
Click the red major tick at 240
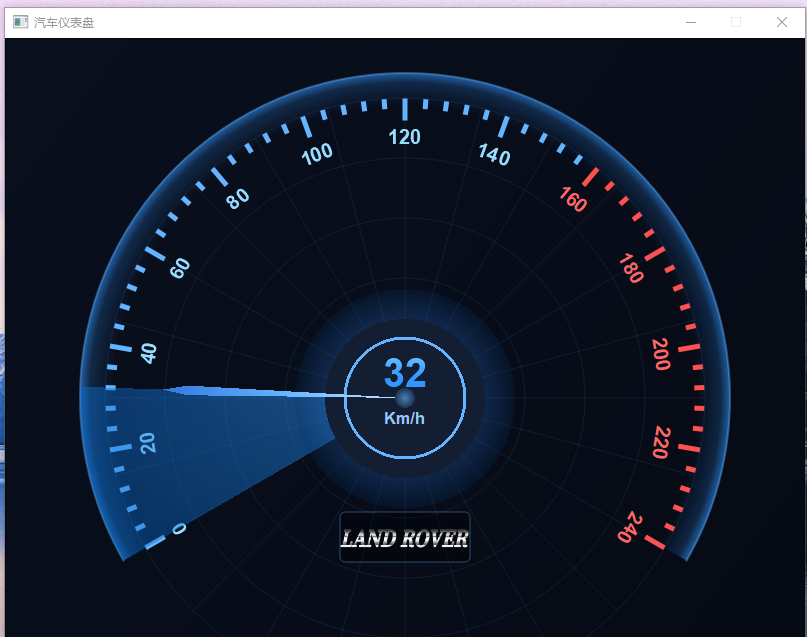655,542
